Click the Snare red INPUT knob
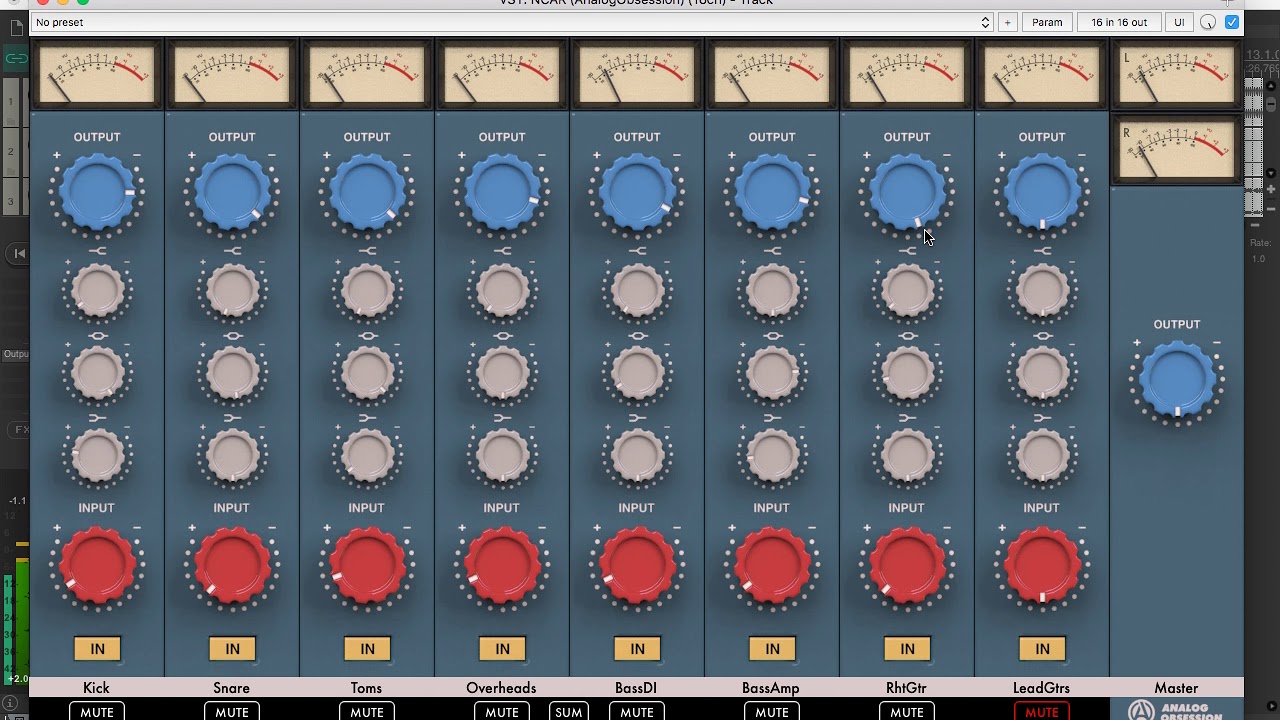 tap(232, 566)
